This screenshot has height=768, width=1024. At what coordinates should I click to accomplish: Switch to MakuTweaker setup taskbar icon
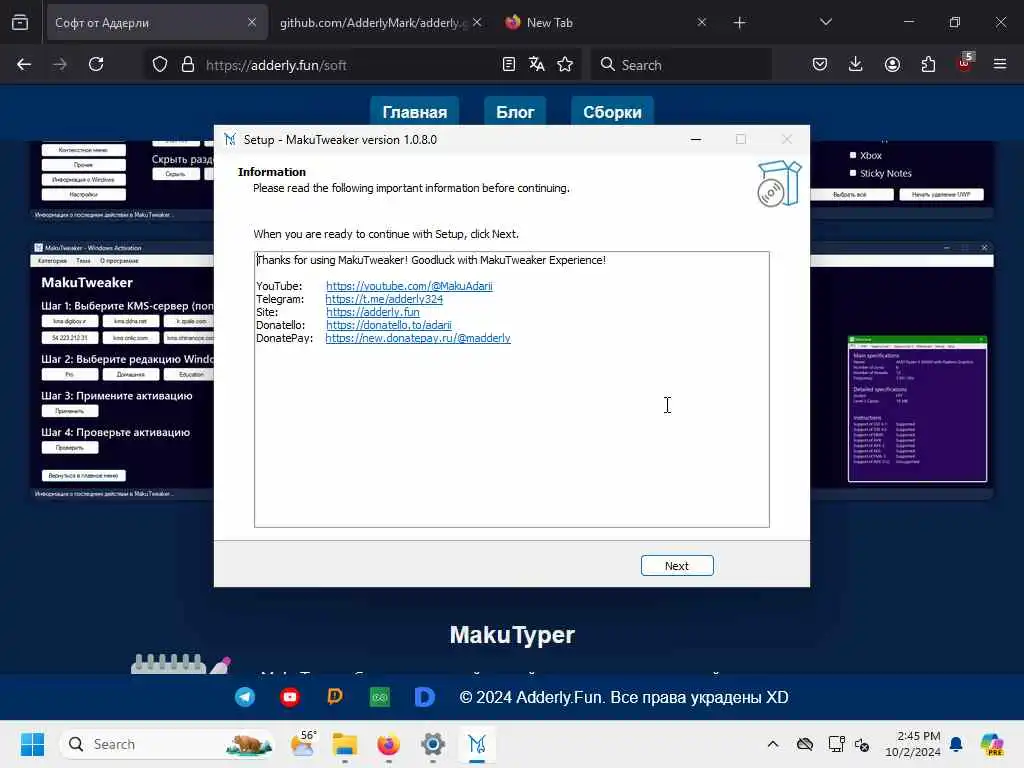tap(477, 744)
